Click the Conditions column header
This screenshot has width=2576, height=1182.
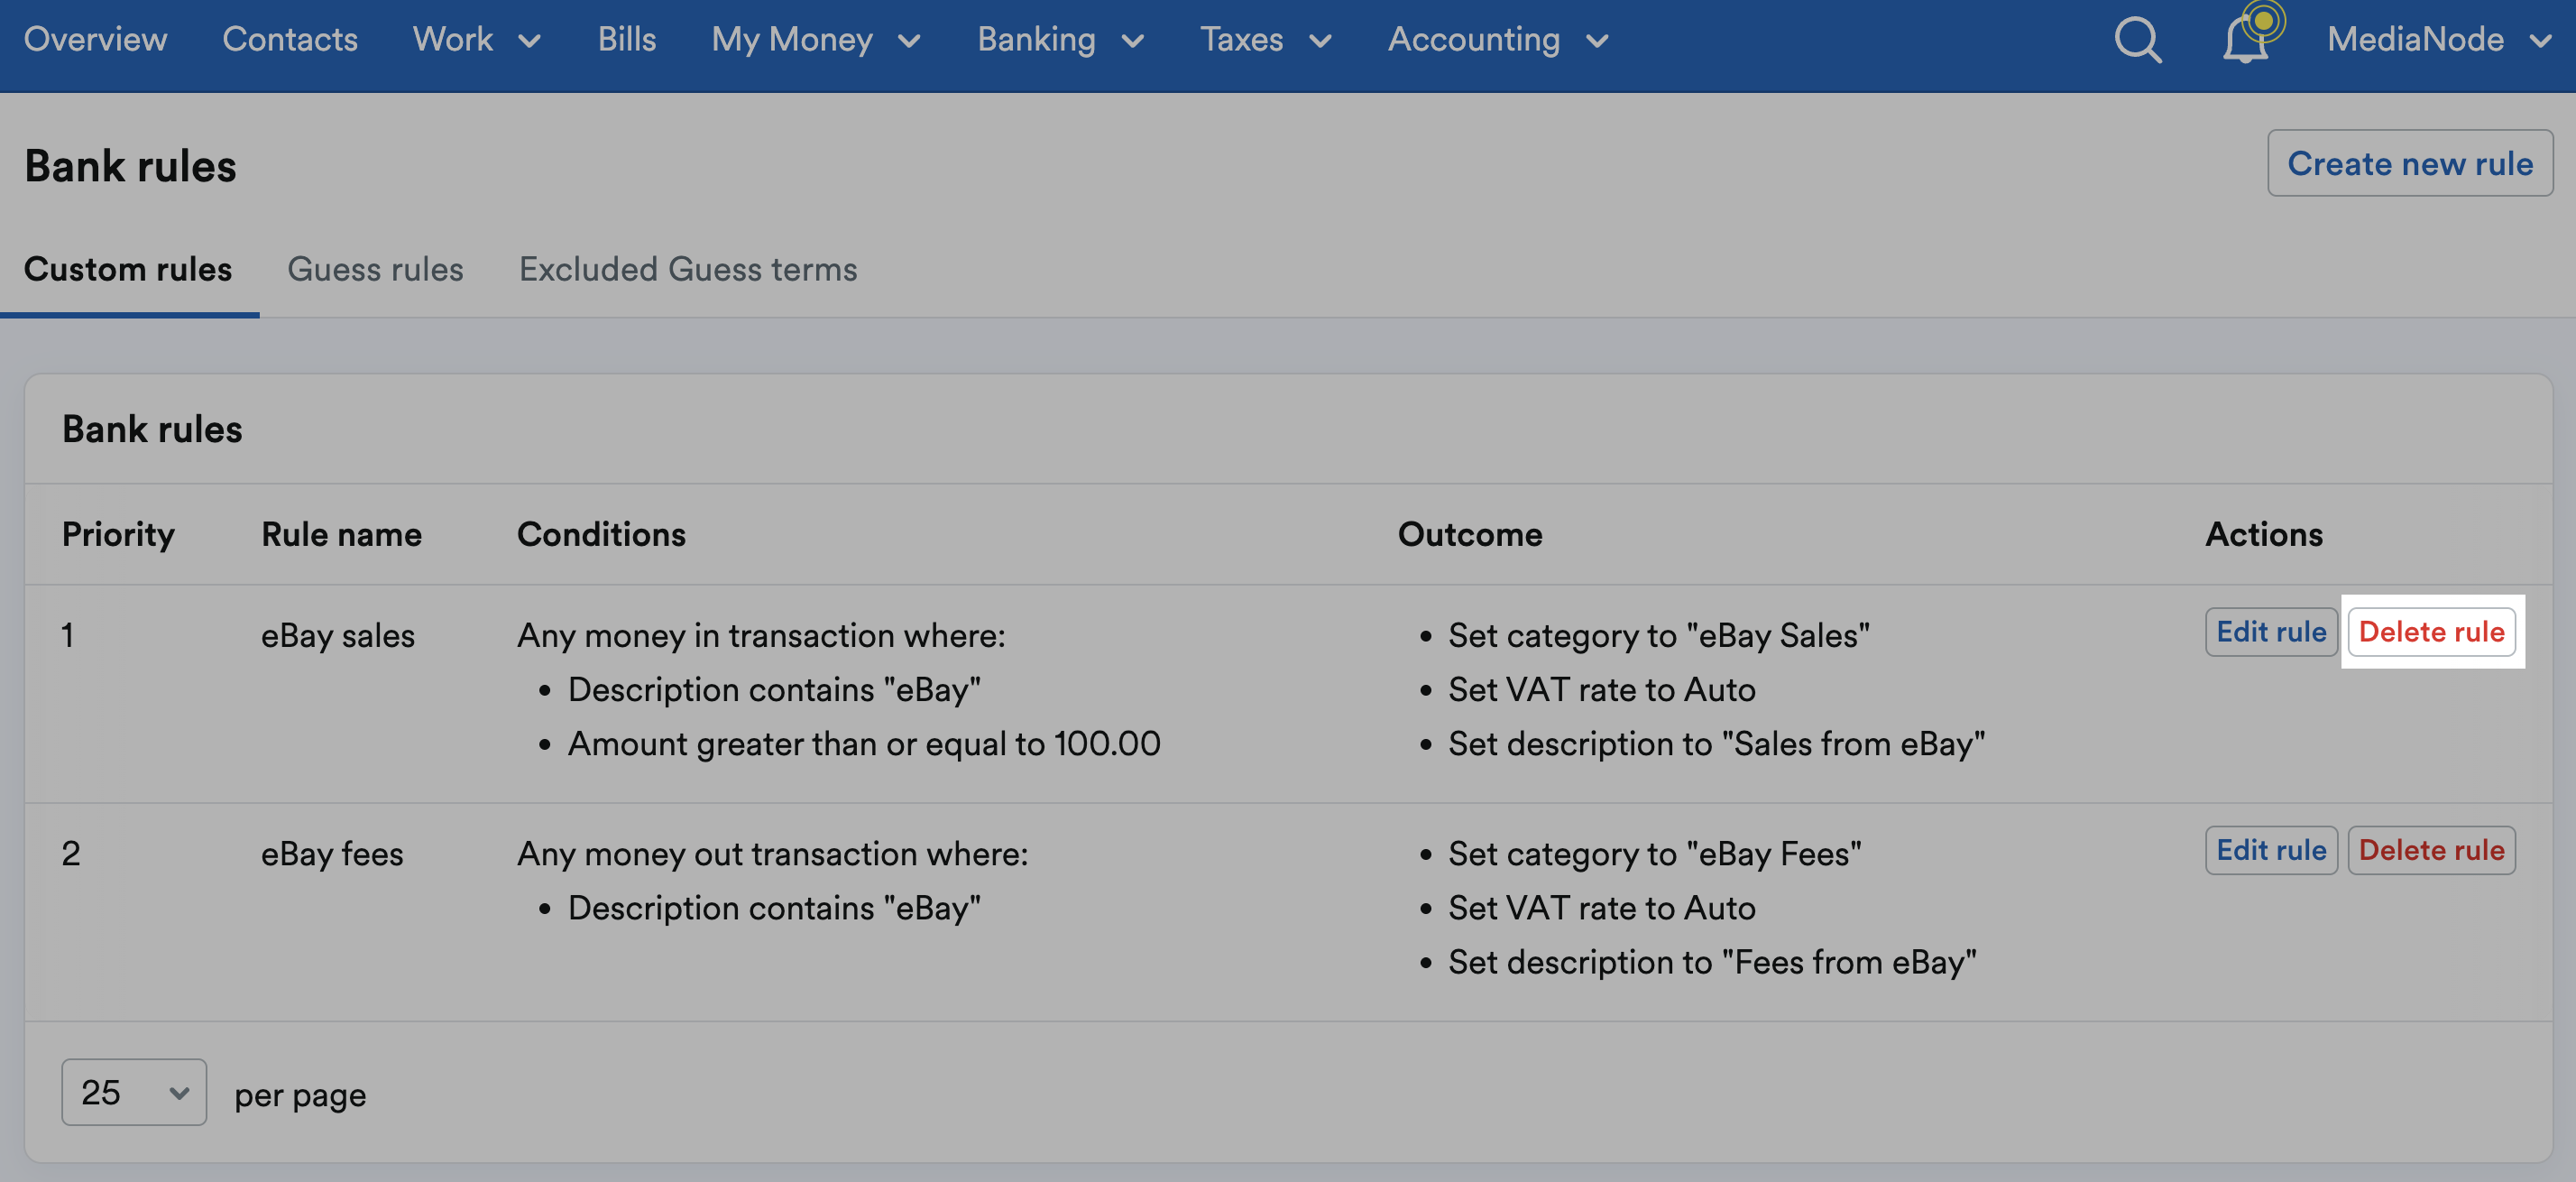pos(601,534)
